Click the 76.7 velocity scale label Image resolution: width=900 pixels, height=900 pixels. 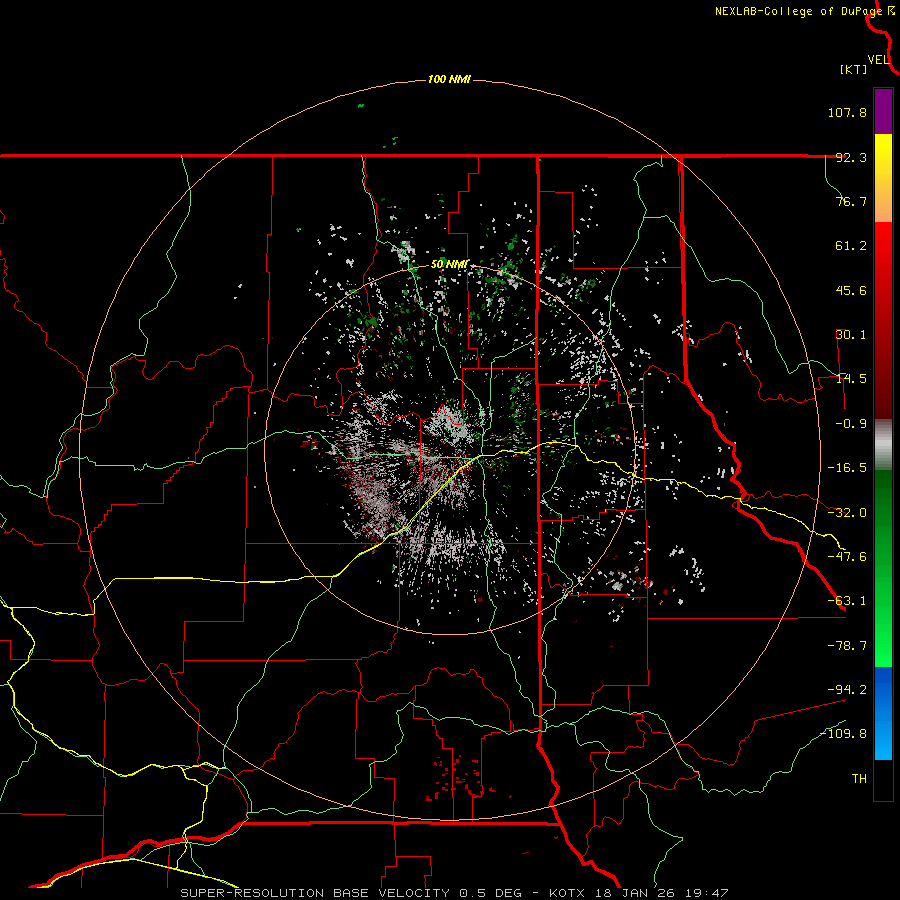(x=851, y=201)
